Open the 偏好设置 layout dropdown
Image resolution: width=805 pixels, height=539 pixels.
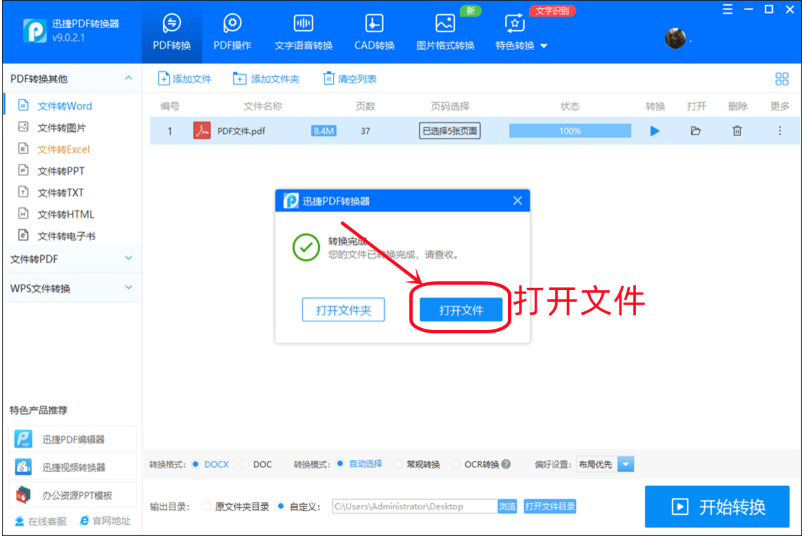click(625, 464)
